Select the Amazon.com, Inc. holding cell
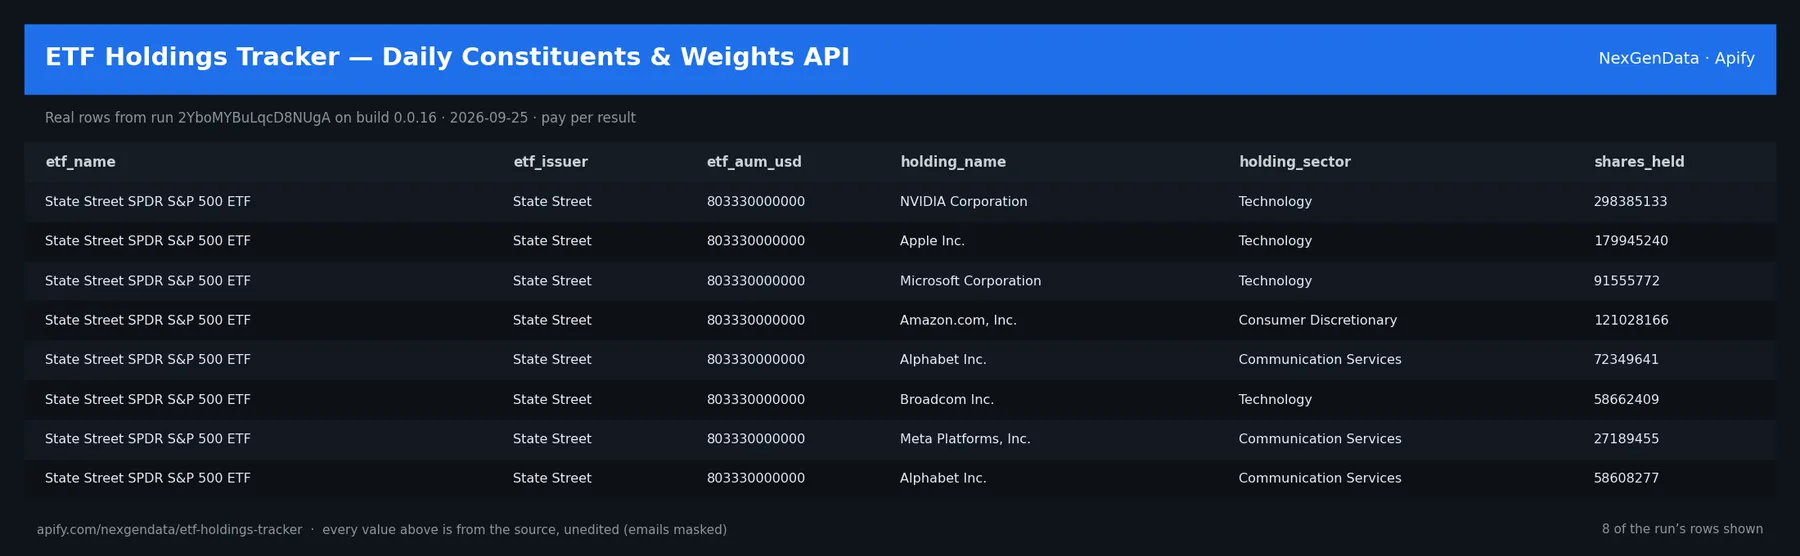 tap(958, 320)
